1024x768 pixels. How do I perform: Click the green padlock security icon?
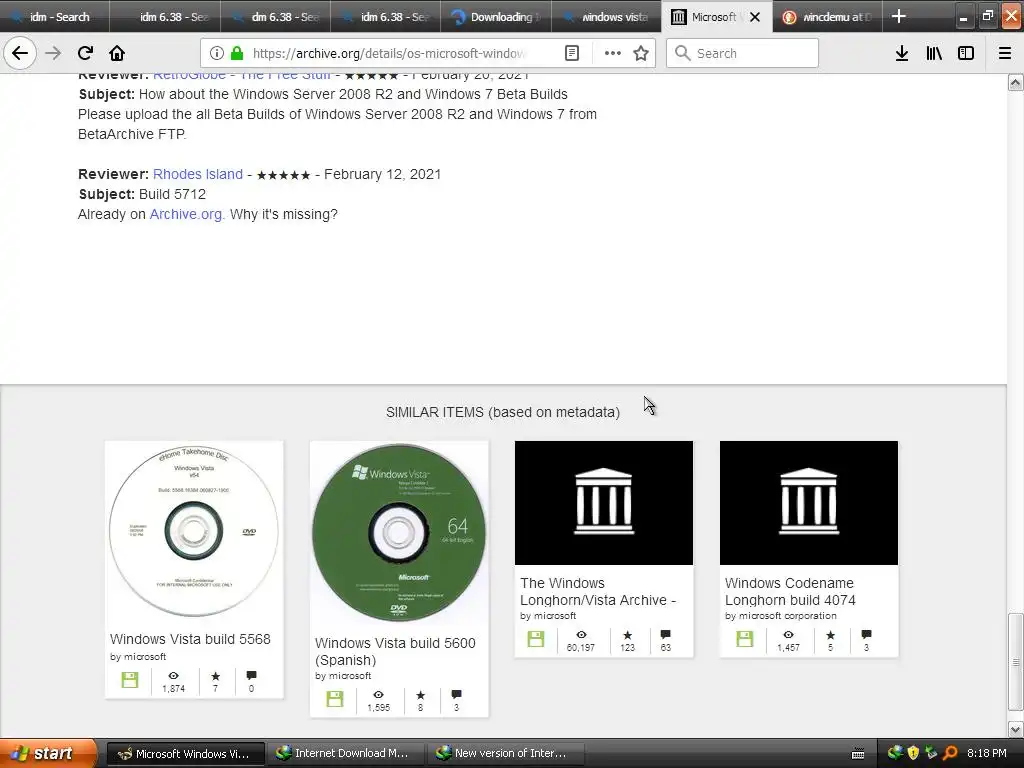237,54
